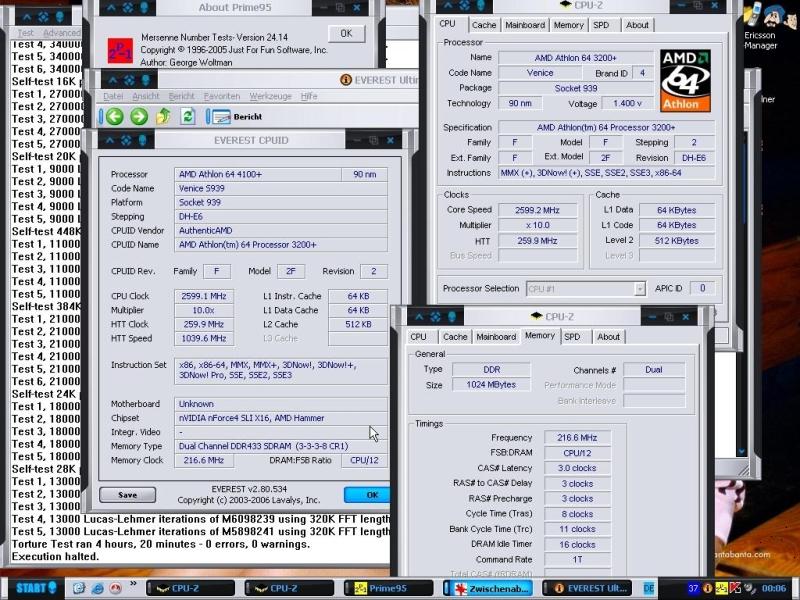Activate first CPU-Z taskbar button

click(190, 588)
